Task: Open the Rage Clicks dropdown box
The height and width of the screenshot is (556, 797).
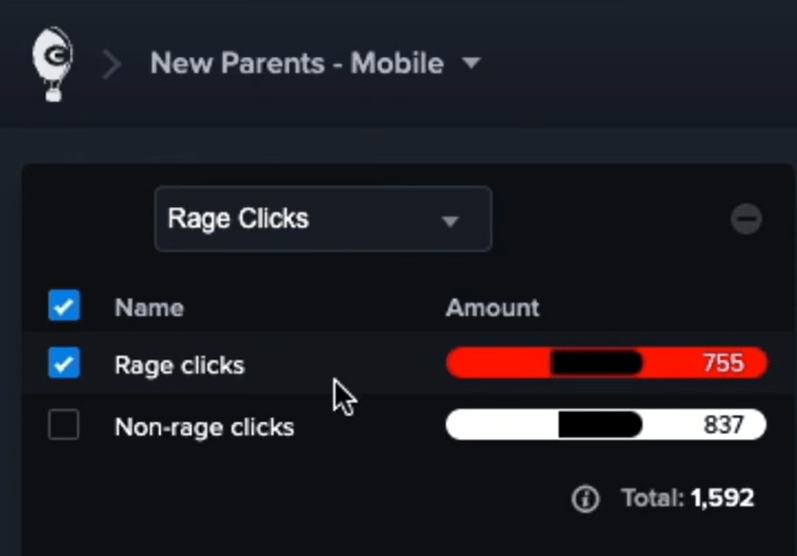Action: tap(322, 219)
